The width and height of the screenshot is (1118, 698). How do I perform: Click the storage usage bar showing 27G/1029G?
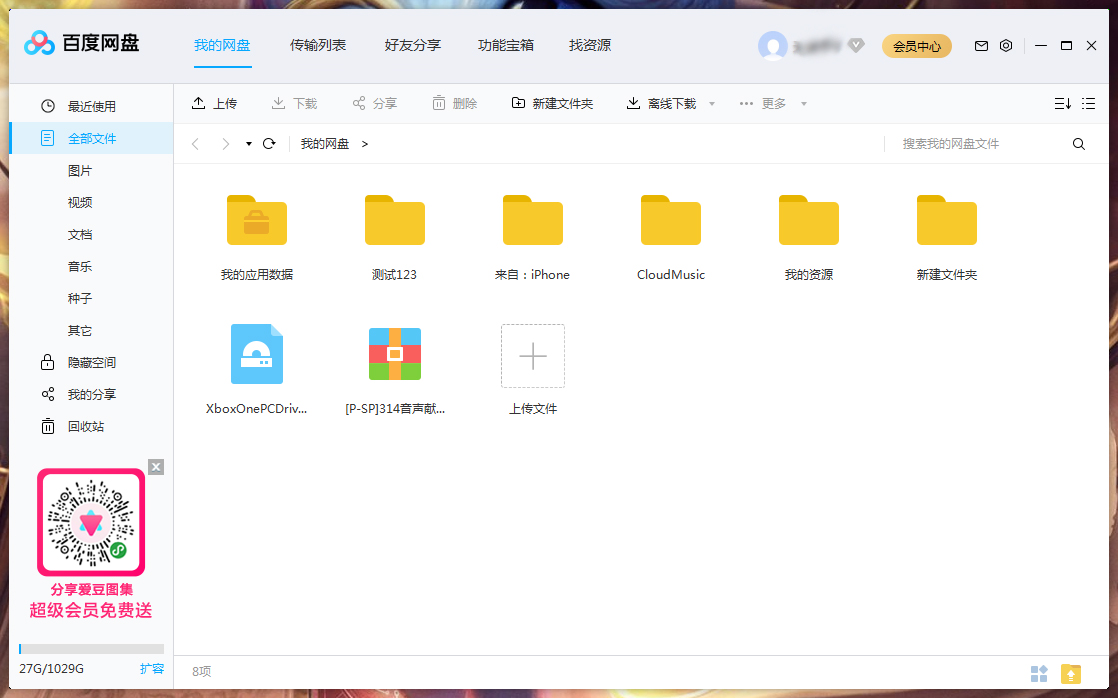pyautogui.click(x=91, y=648)
